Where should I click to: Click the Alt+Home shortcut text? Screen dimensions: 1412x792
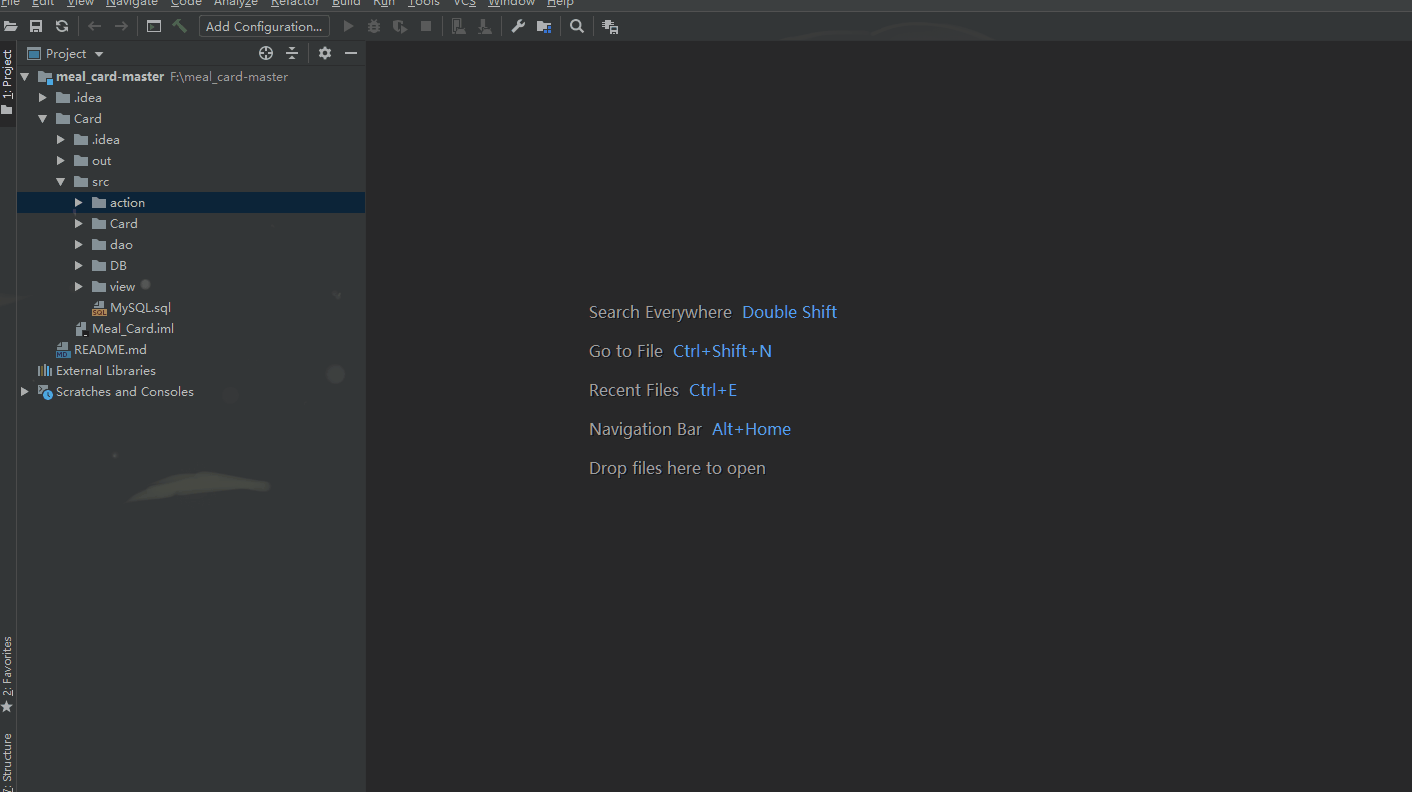[x=751, y=429]
